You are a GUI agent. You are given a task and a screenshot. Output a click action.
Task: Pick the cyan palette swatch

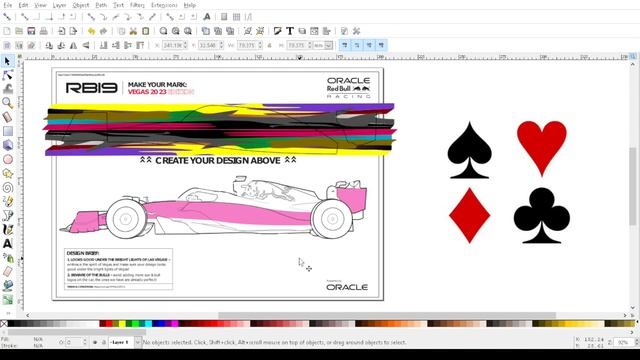click(149, 324)
